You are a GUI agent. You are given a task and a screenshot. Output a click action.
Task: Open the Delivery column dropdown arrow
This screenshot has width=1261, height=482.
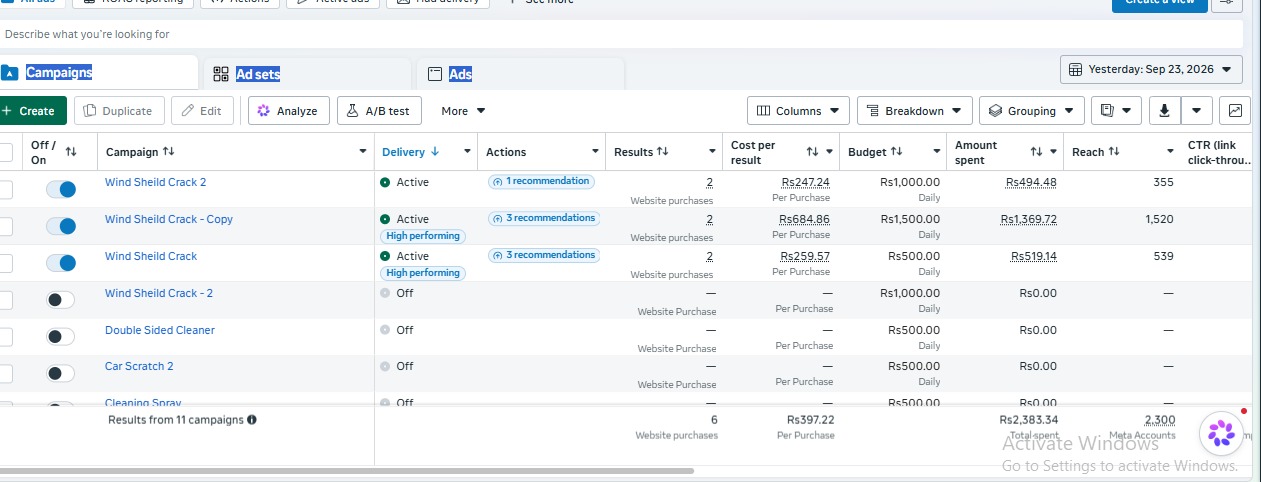click(467, 152)
